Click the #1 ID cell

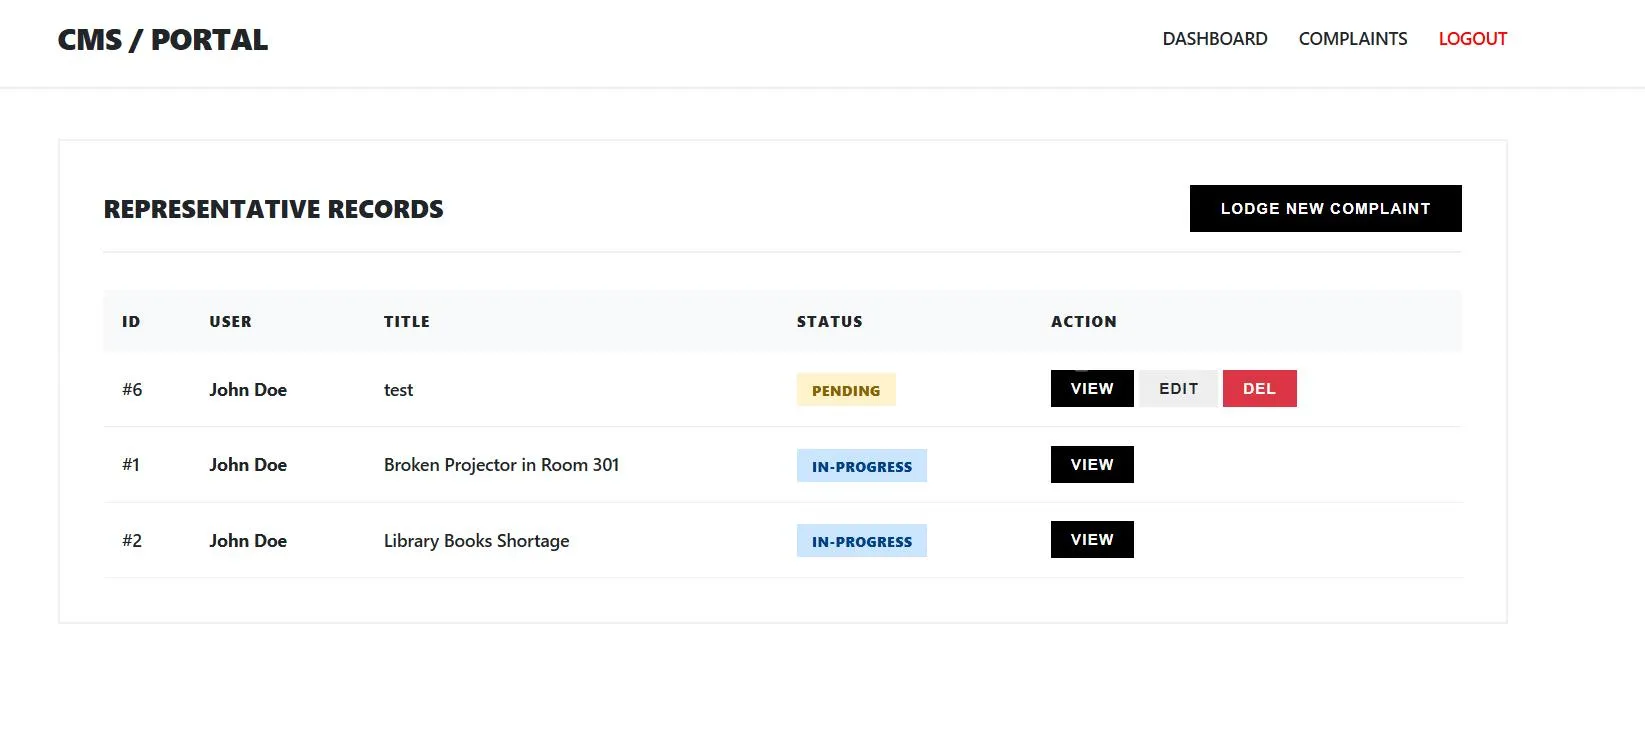coord(131,465)
